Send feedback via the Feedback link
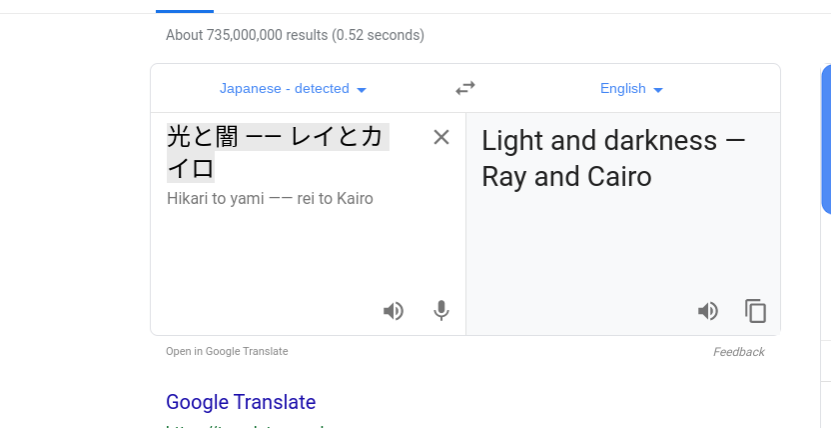This screenshot has height=428, width=831. click(738, 352)
